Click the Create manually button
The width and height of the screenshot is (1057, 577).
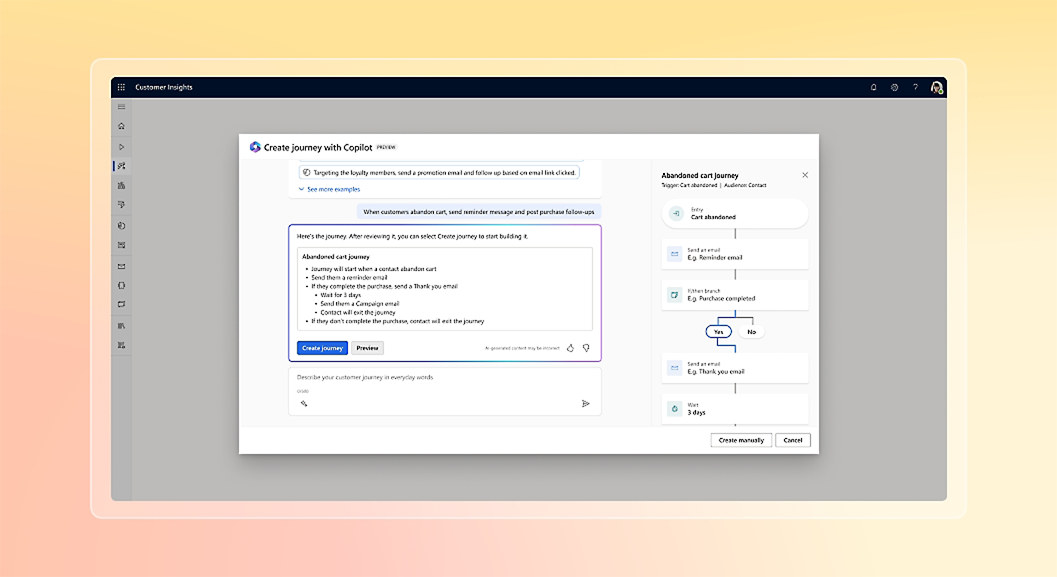741,440
